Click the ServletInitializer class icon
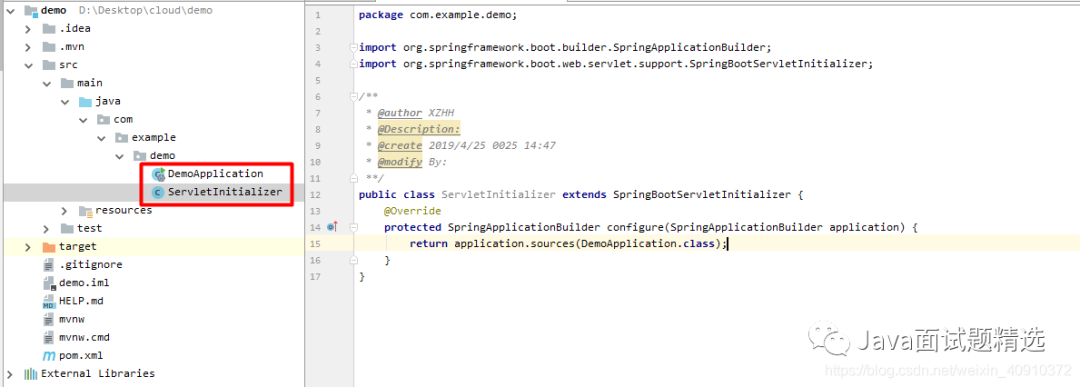 pos(158,193)
